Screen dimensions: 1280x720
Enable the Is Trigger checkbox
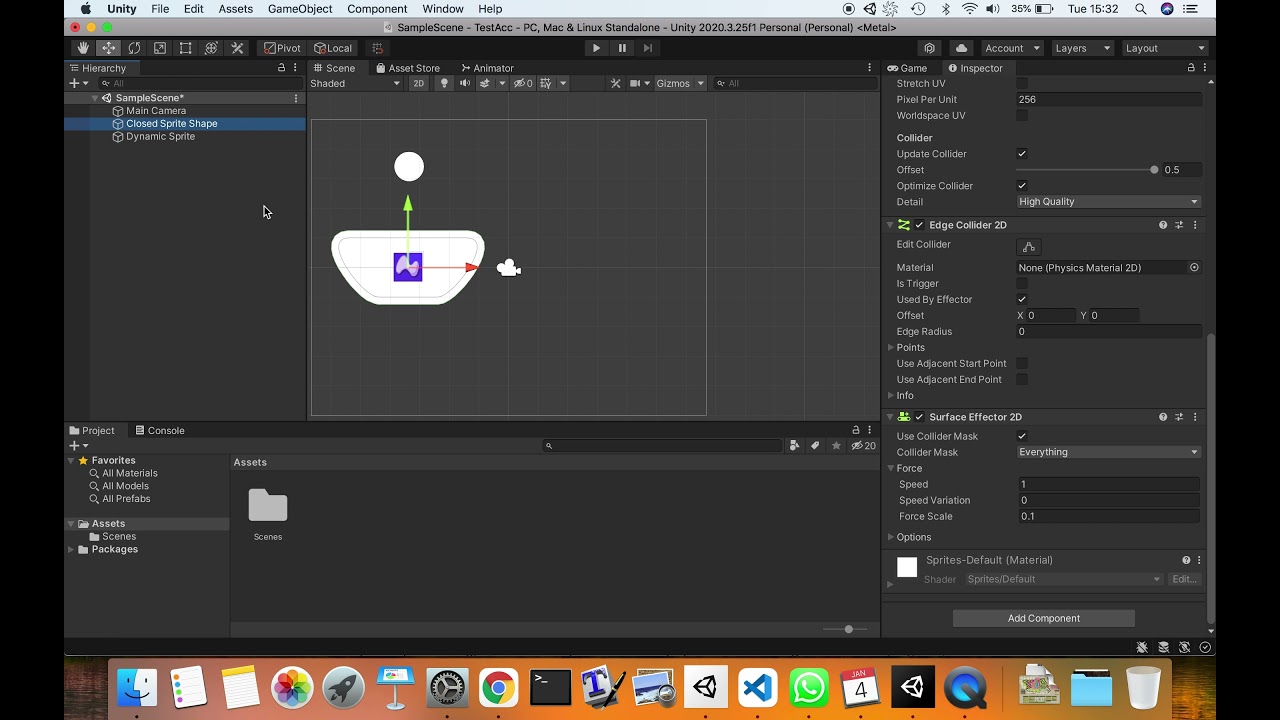(x=1022, y=283)
